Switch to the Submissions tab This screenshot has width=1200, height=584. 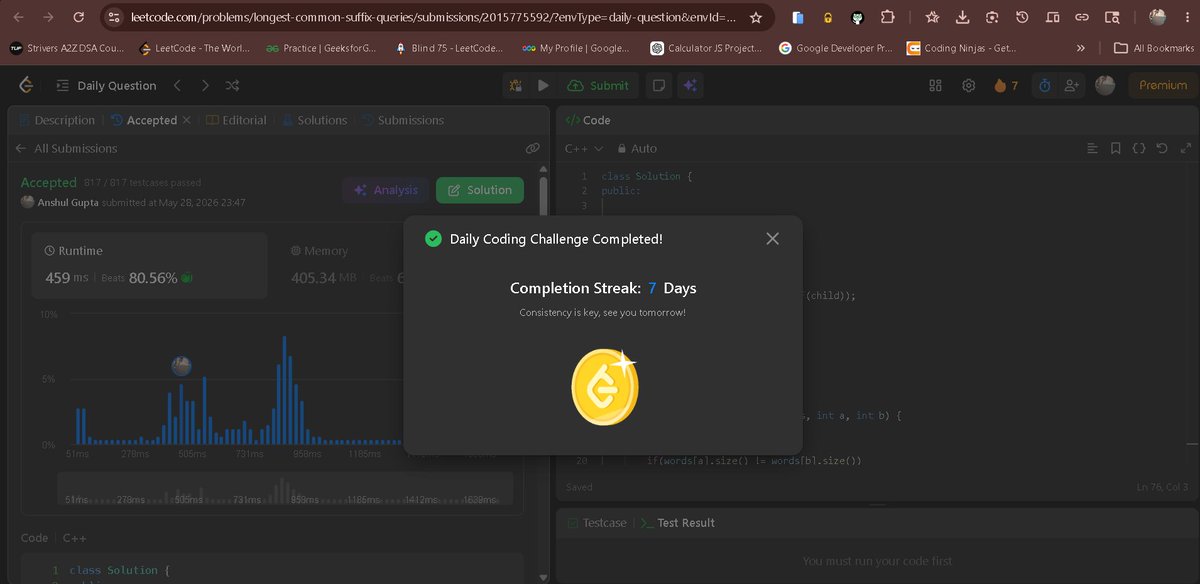(x=402, y=120)
